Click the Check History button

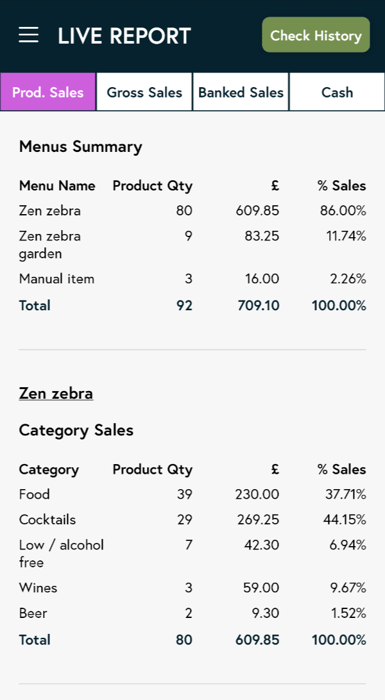click(316, 35)
